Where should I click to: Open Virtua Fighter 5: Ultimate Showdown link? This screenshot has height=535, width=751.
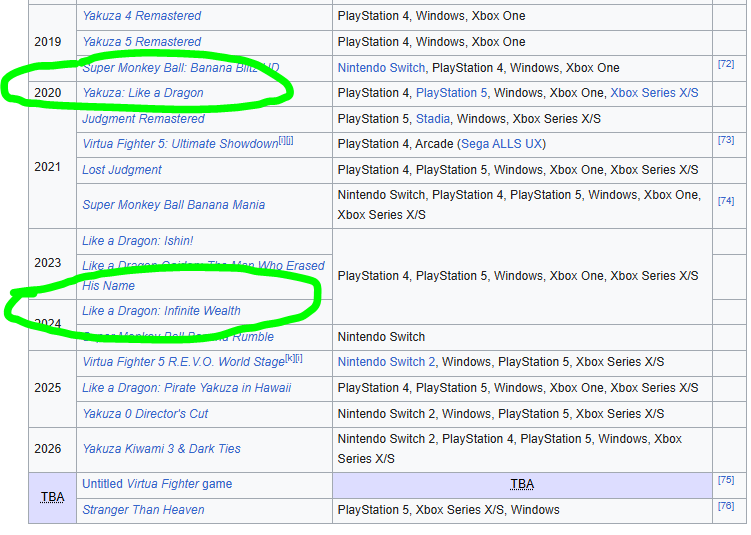click(x=180, y=144)
